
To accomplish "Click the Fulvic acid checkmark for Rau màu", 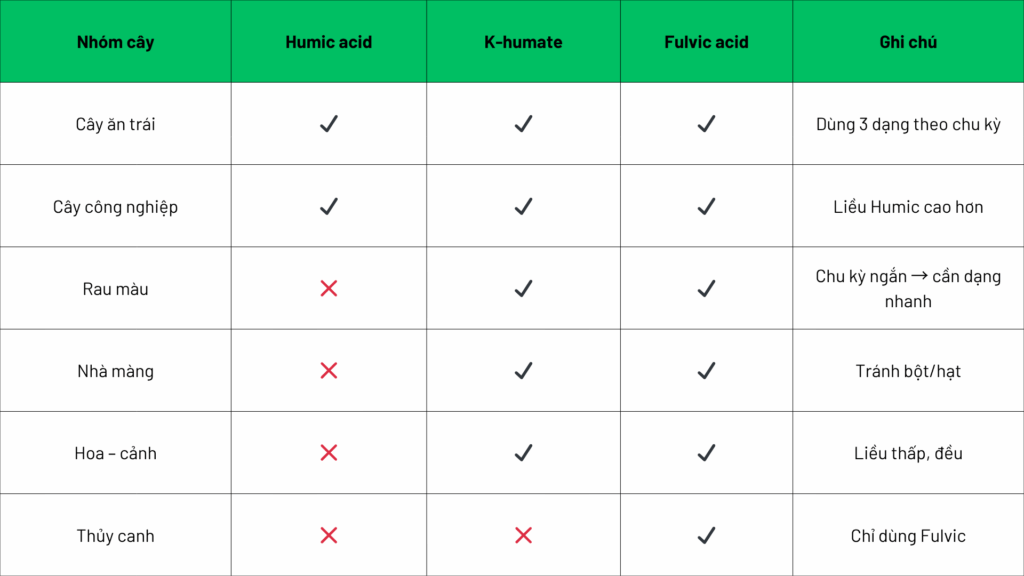I will click(x=706, y=289).
